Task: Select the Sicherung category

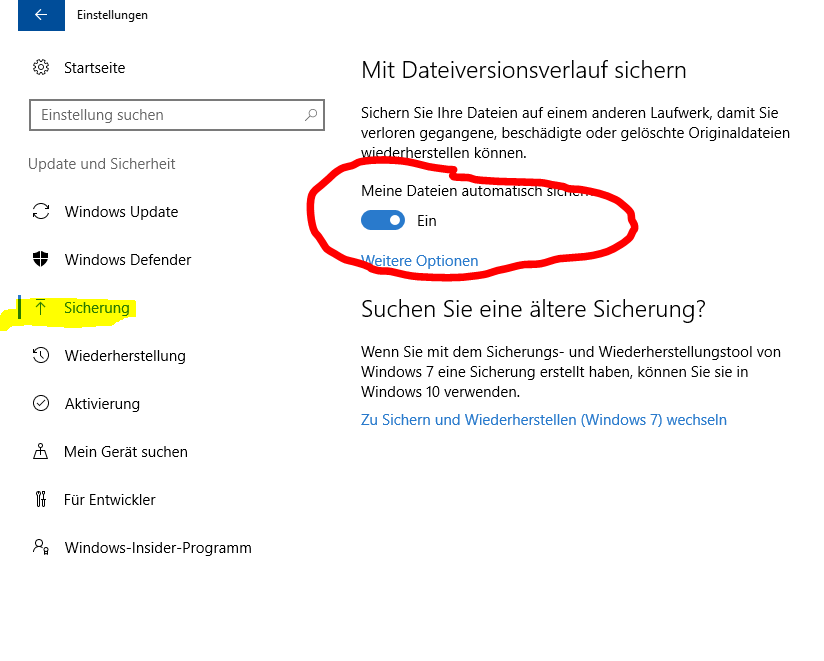Action: tap(97, 308)
